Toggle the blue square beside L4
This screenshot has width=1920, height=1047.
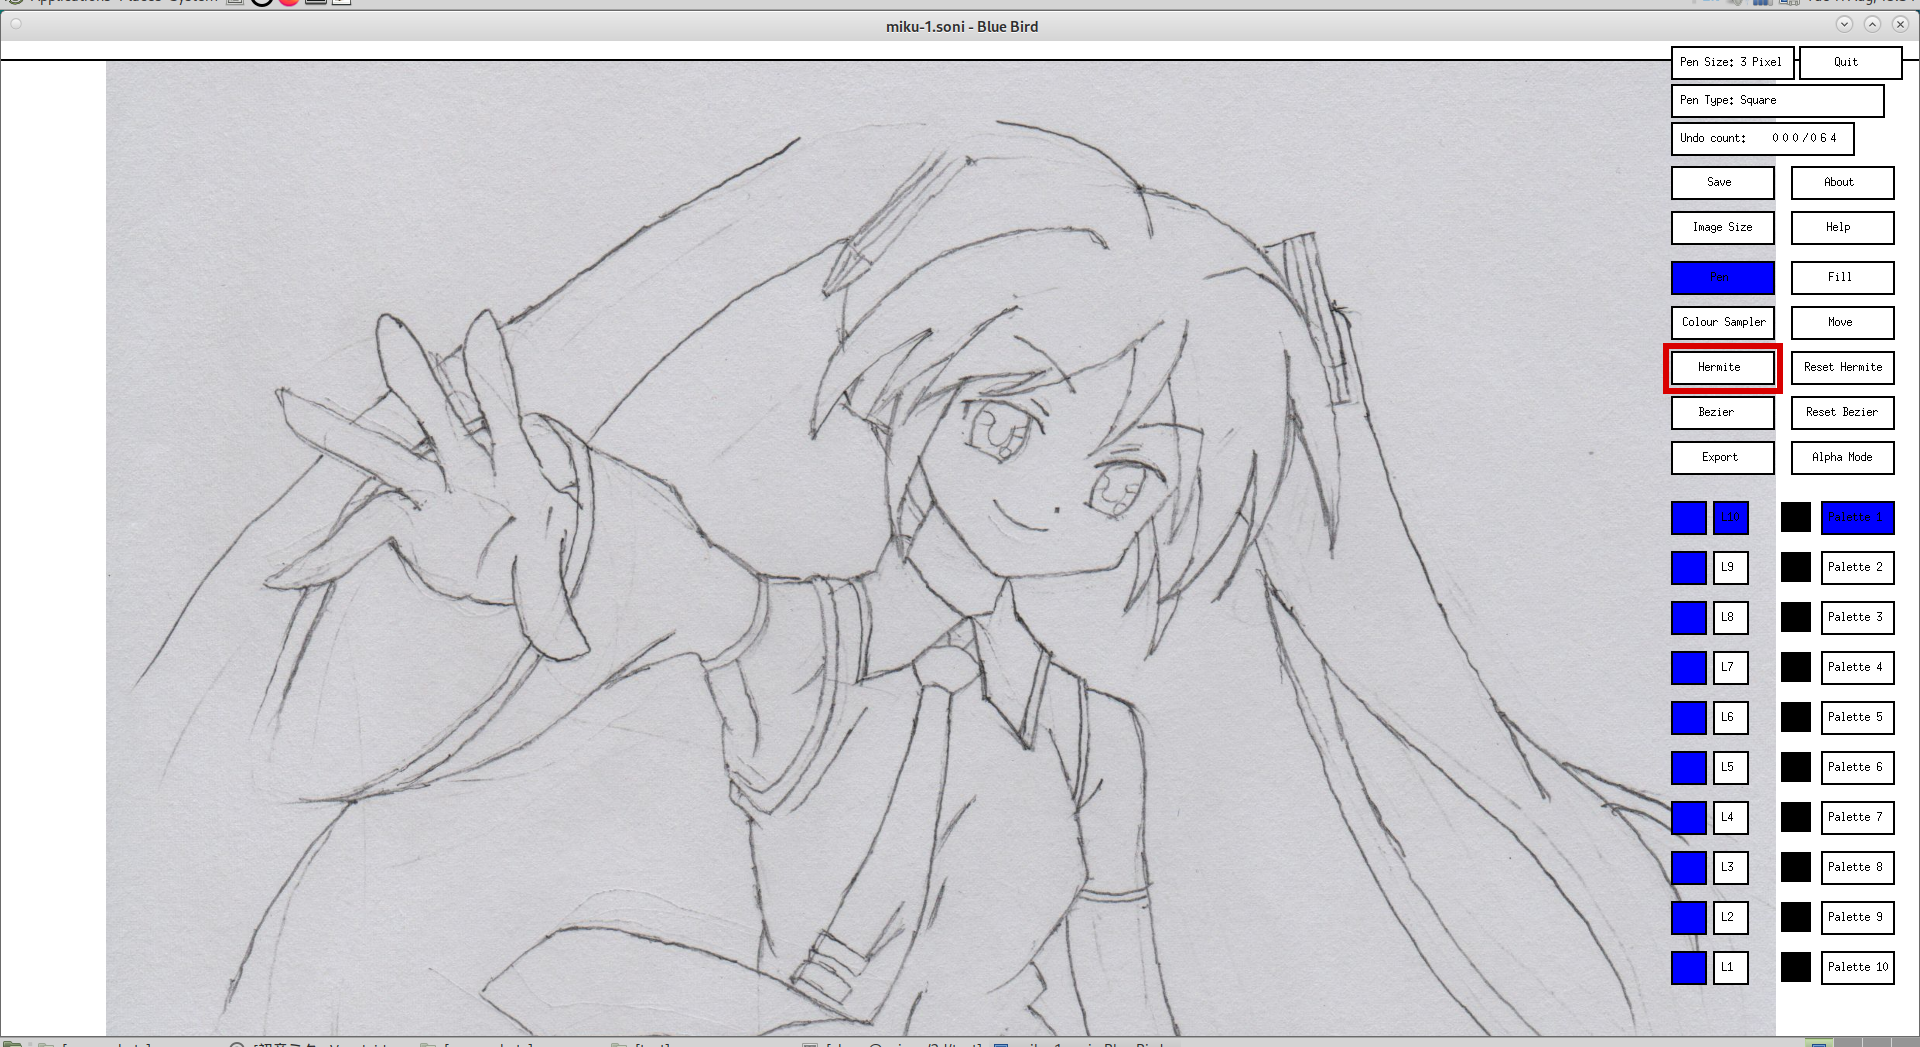pos(1689,817)
